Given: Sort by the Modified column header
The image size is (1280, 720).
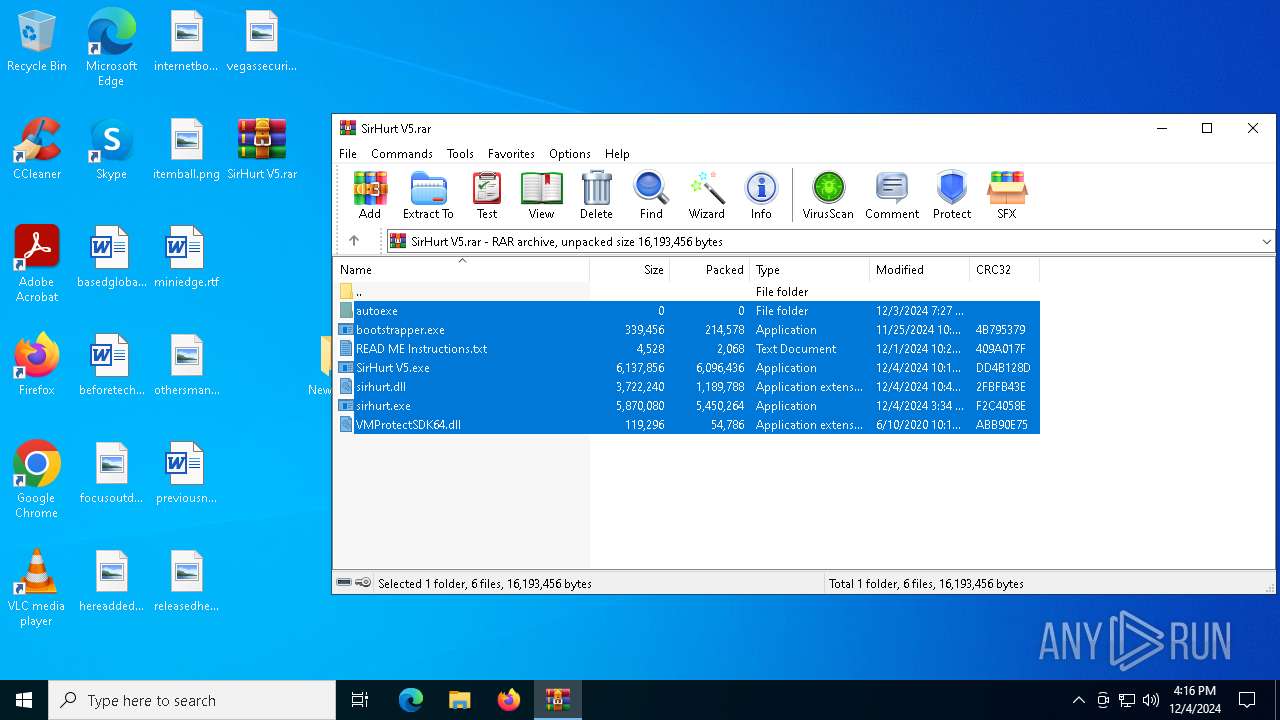Looking at the screenshot, I should coord(920,270).
